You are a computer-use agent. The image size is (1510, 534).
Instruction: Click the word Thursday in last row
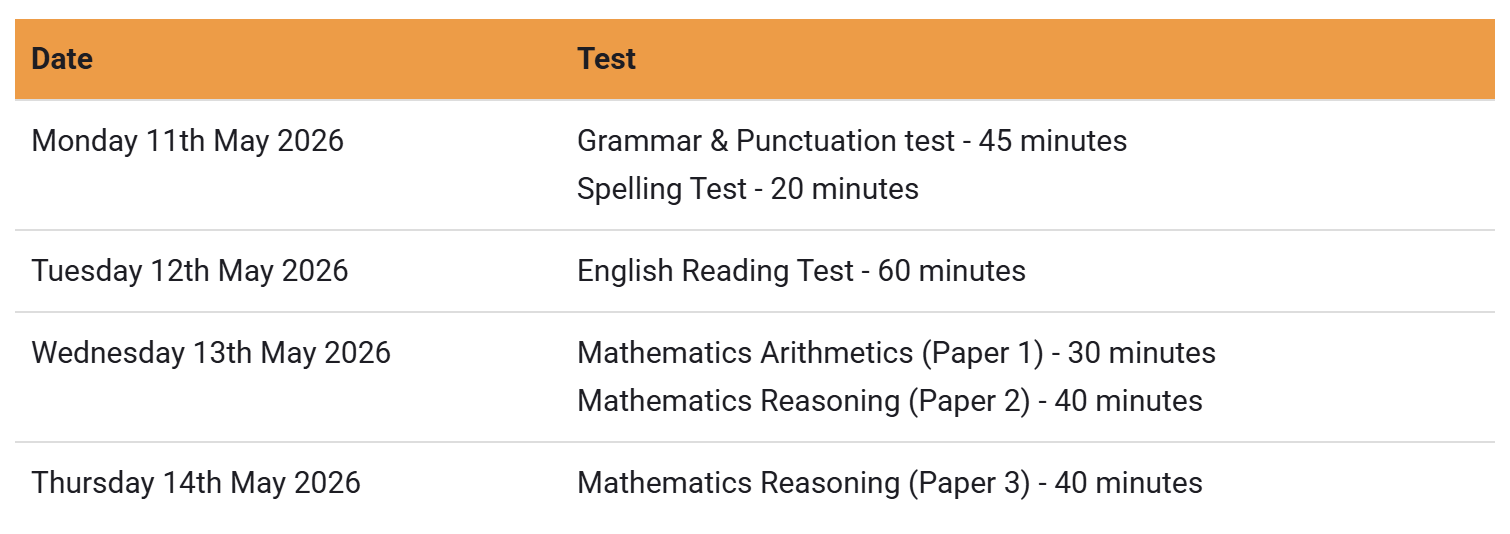coord(93,483)
